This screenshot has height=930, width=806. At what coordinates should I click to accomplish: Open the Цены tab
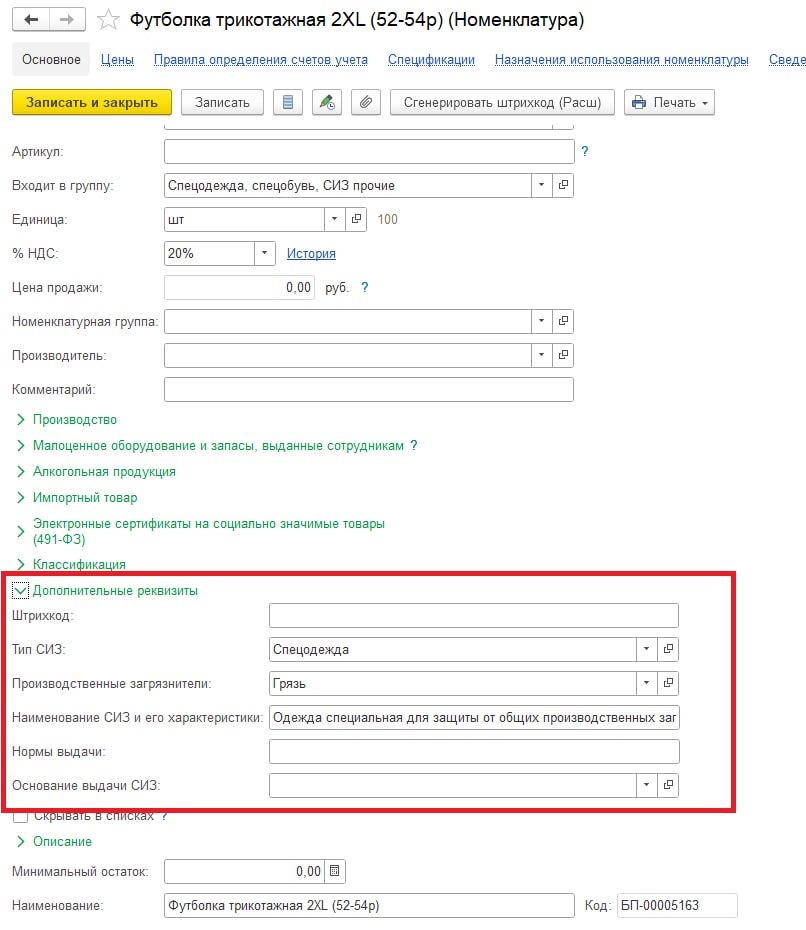(117, 60)
